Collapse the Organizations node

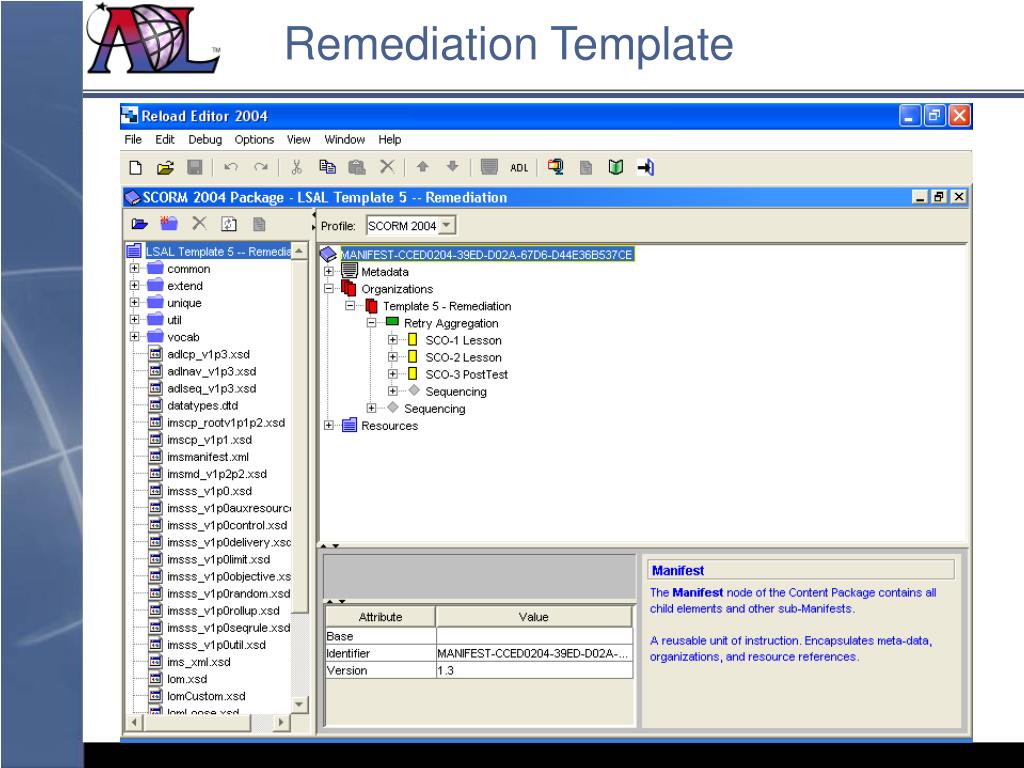click(x=328, y=288)
